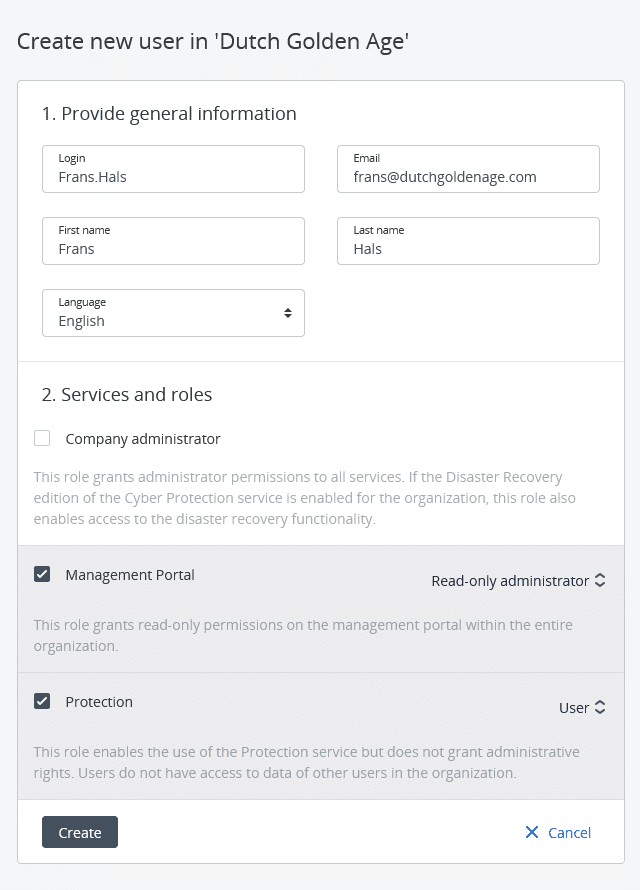Click the Company administrator label

142,439
